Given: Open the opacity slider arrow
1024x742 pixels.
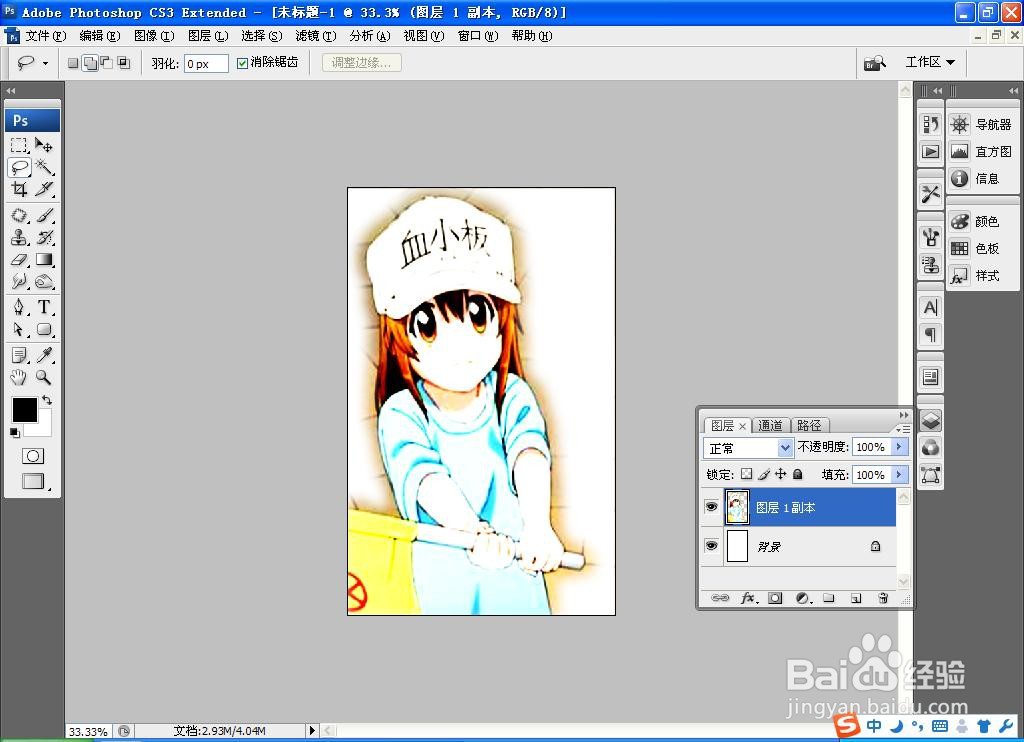Looking at the screenshot, I should point(899,447).
